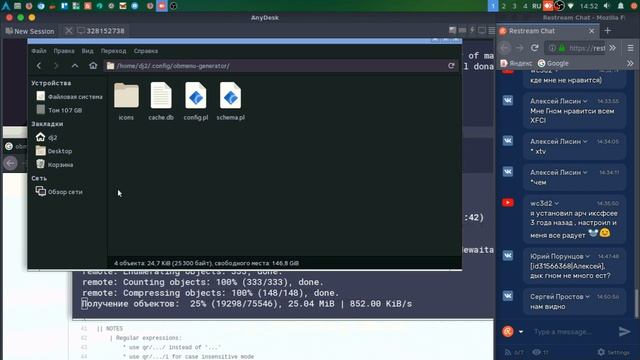Click the 14:52 panel clock

coord(589,6)
